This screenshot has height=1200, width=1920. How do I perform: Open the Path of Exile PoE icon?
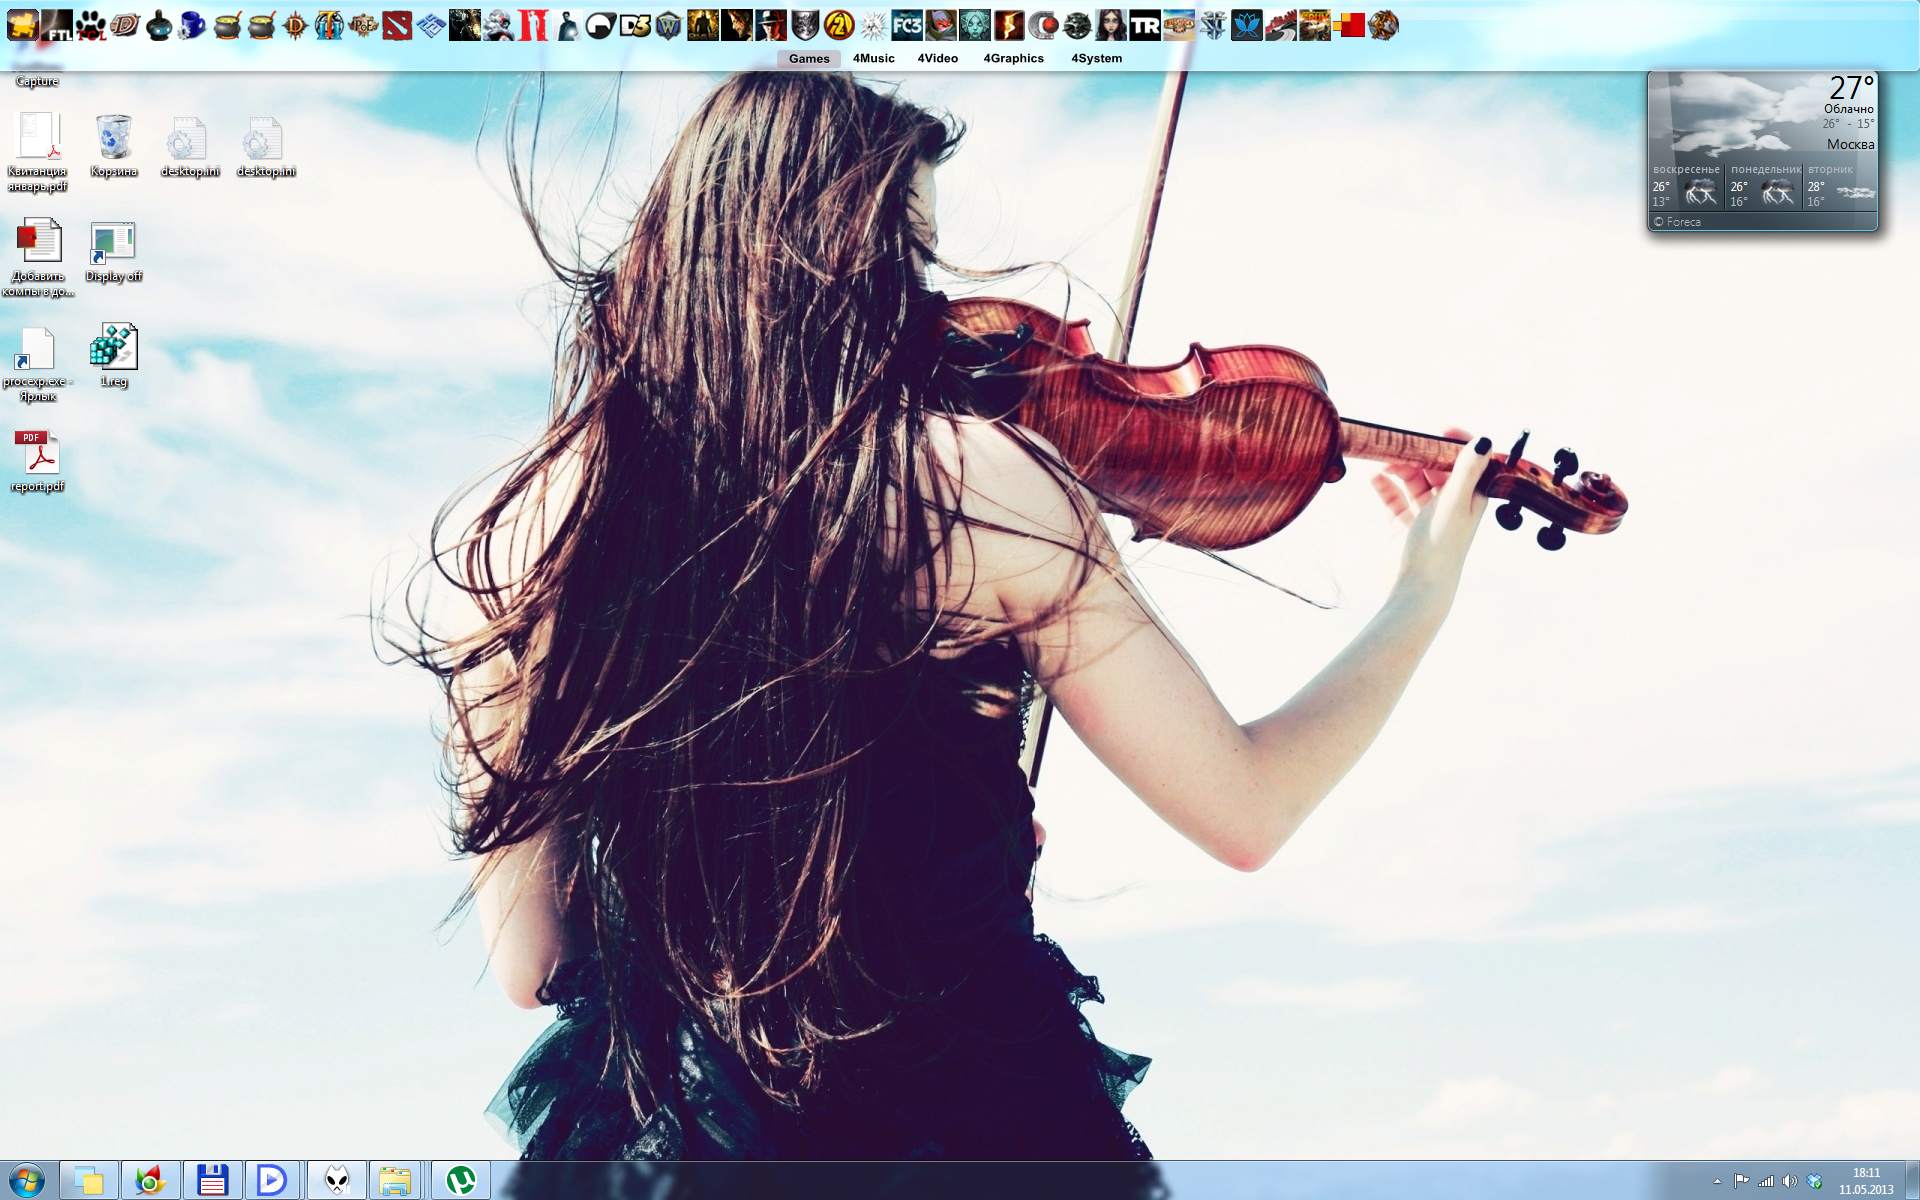(x=363, y=25)
